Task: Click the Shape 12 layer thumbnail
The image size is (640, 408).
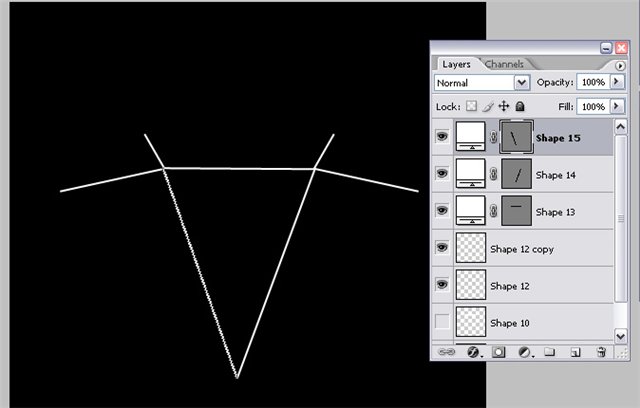Action: [471, 284]
